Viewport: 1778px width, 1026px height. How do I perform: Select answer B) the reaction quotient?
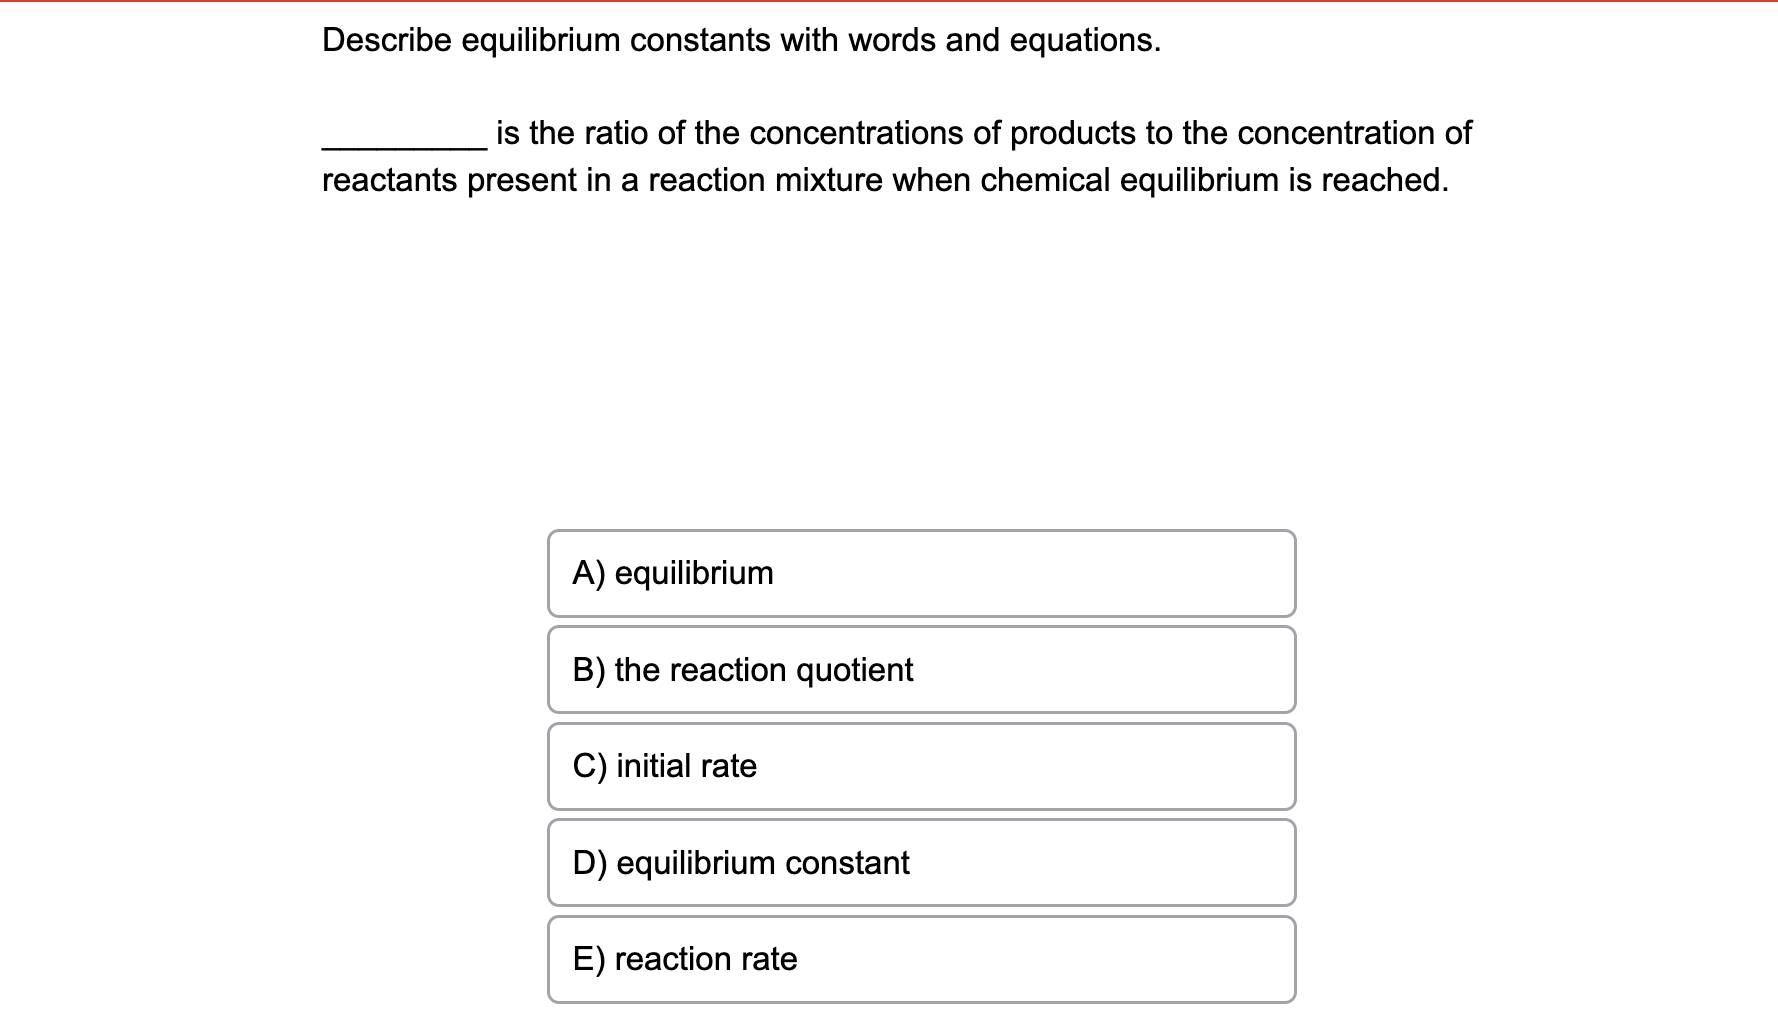tap(920, 669)
